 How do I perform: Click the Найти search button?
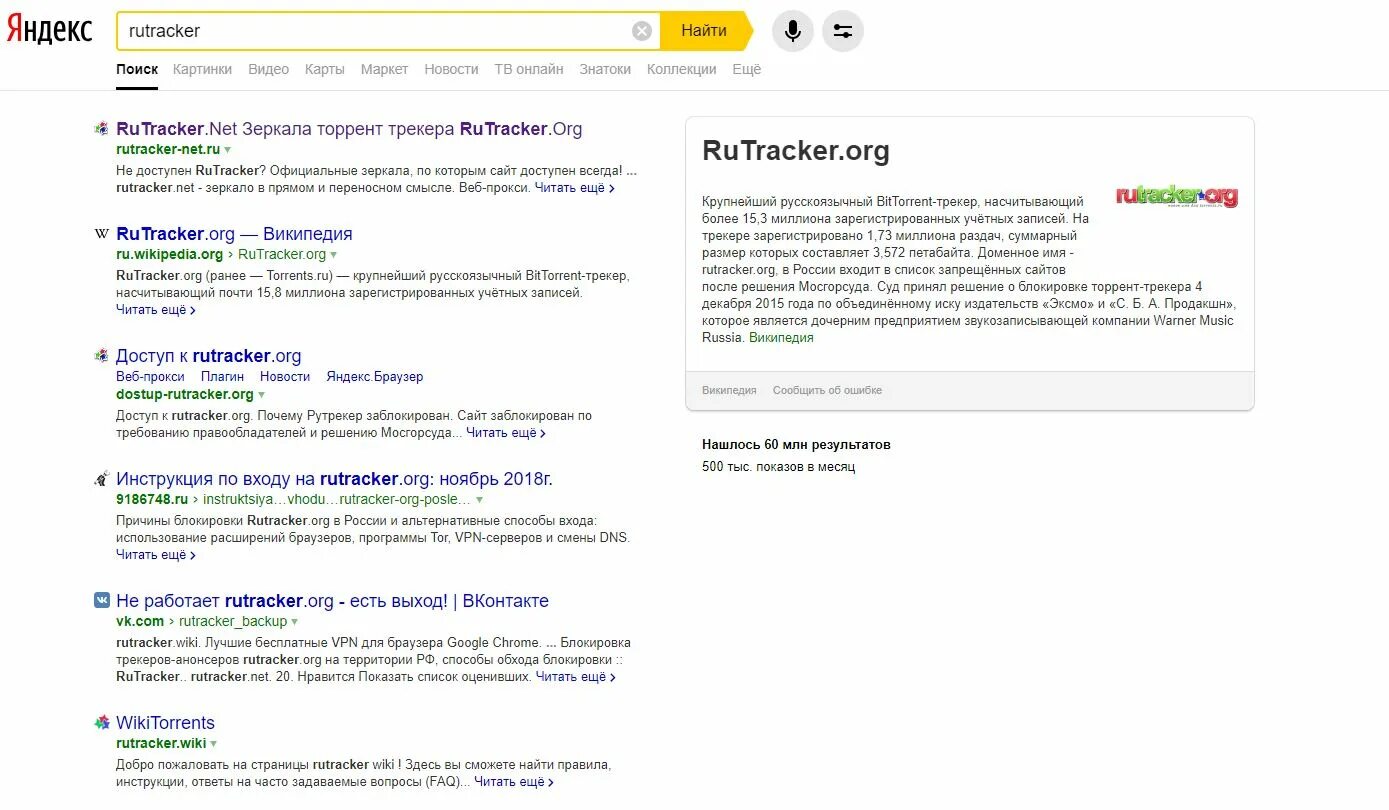[x=704, y=31]
